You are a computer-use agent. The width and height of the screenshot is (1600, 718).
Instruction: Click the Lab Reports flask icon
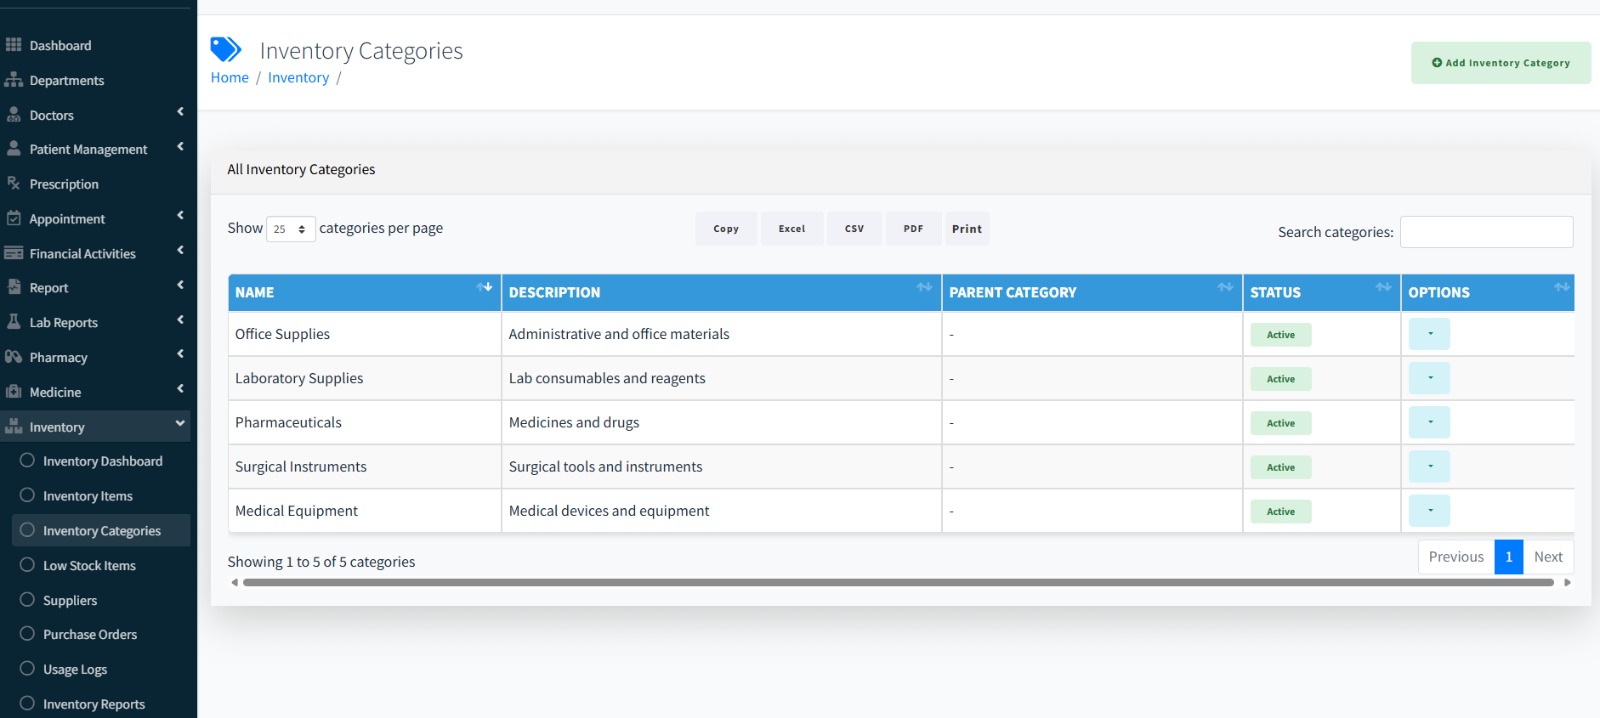(13, 322)
